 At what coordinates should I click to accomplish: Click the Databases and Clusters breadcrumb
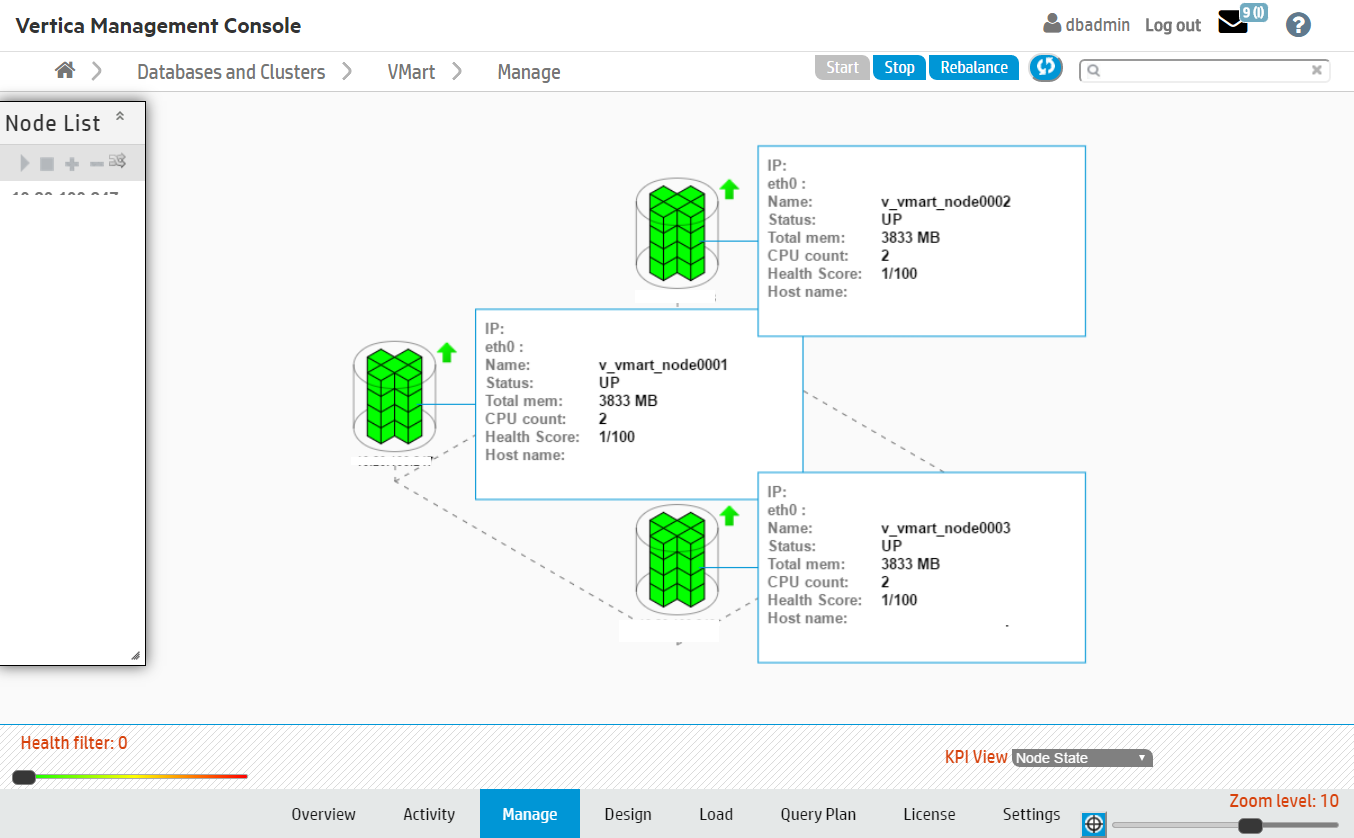[231, 72]
